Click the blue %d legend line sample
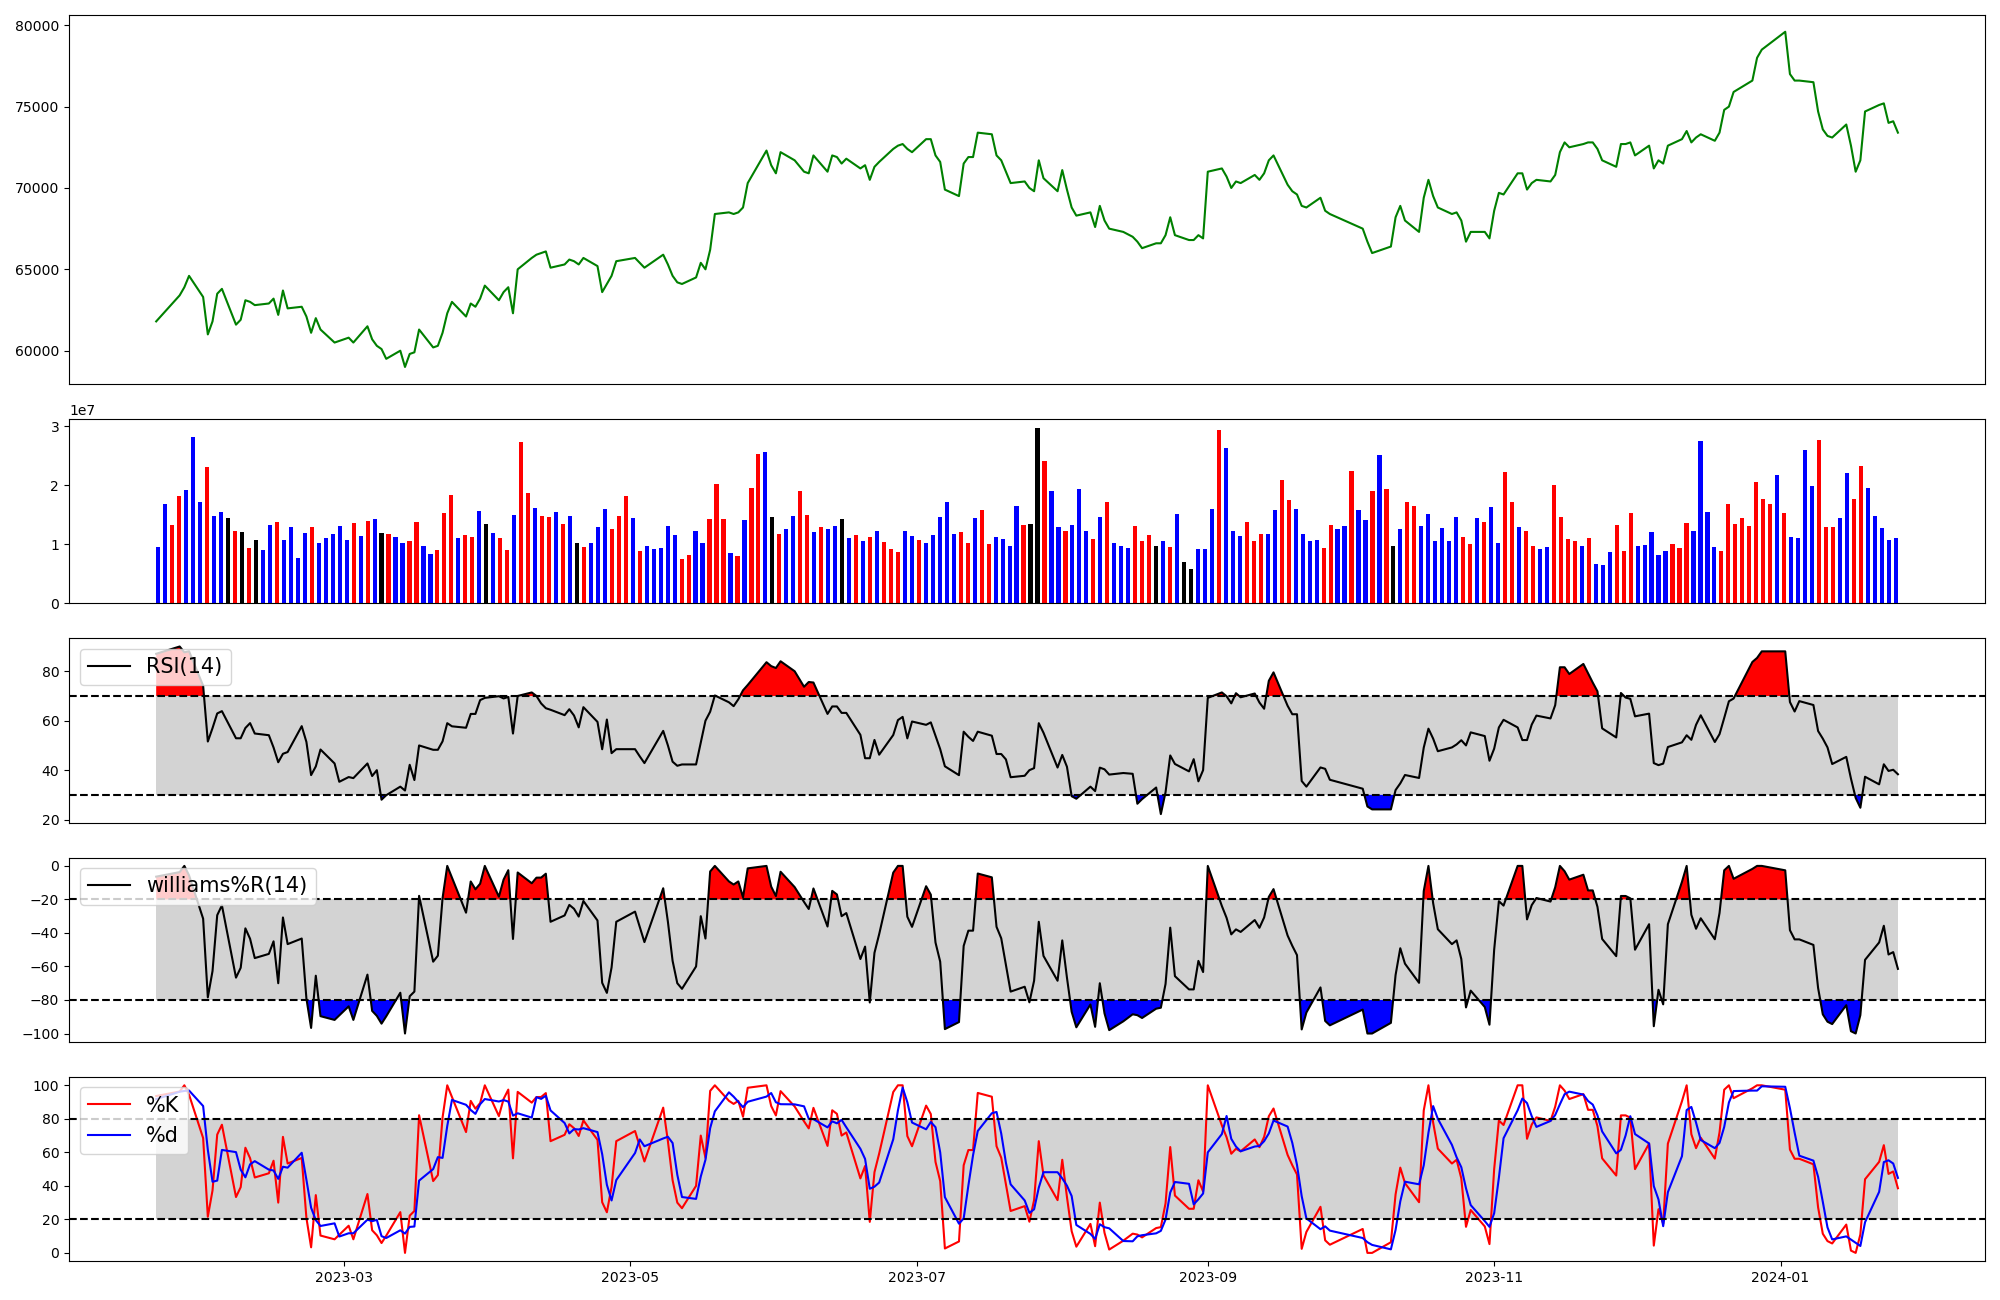 pyautogui.click(x=109, y=1135)
